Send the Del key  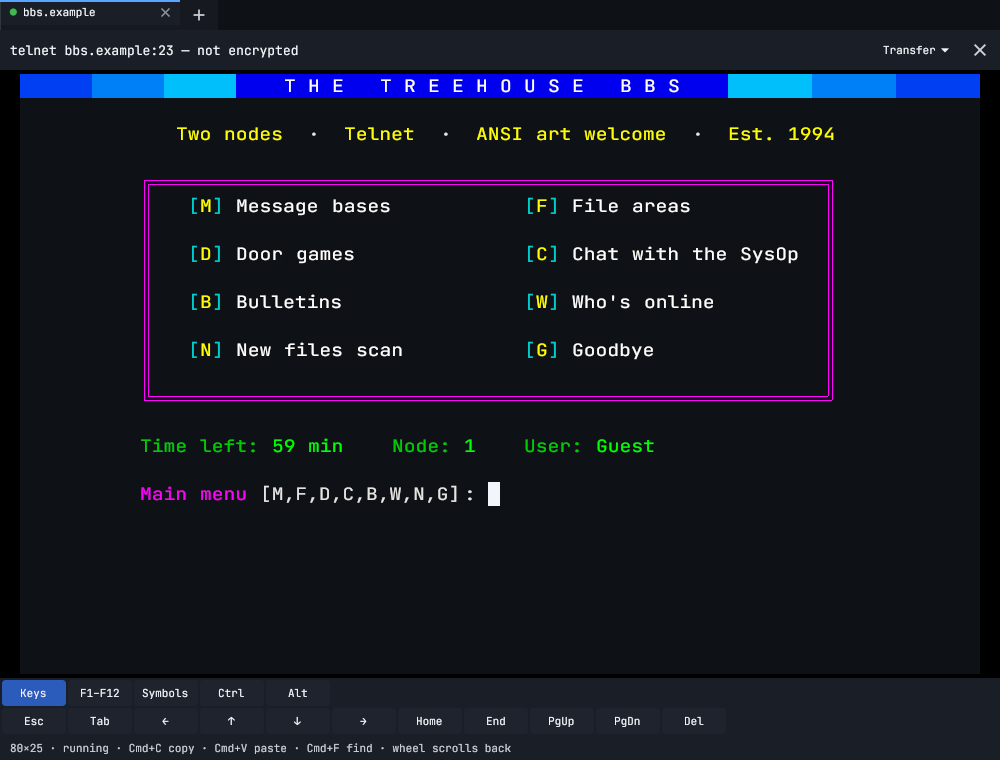point(694,721)
